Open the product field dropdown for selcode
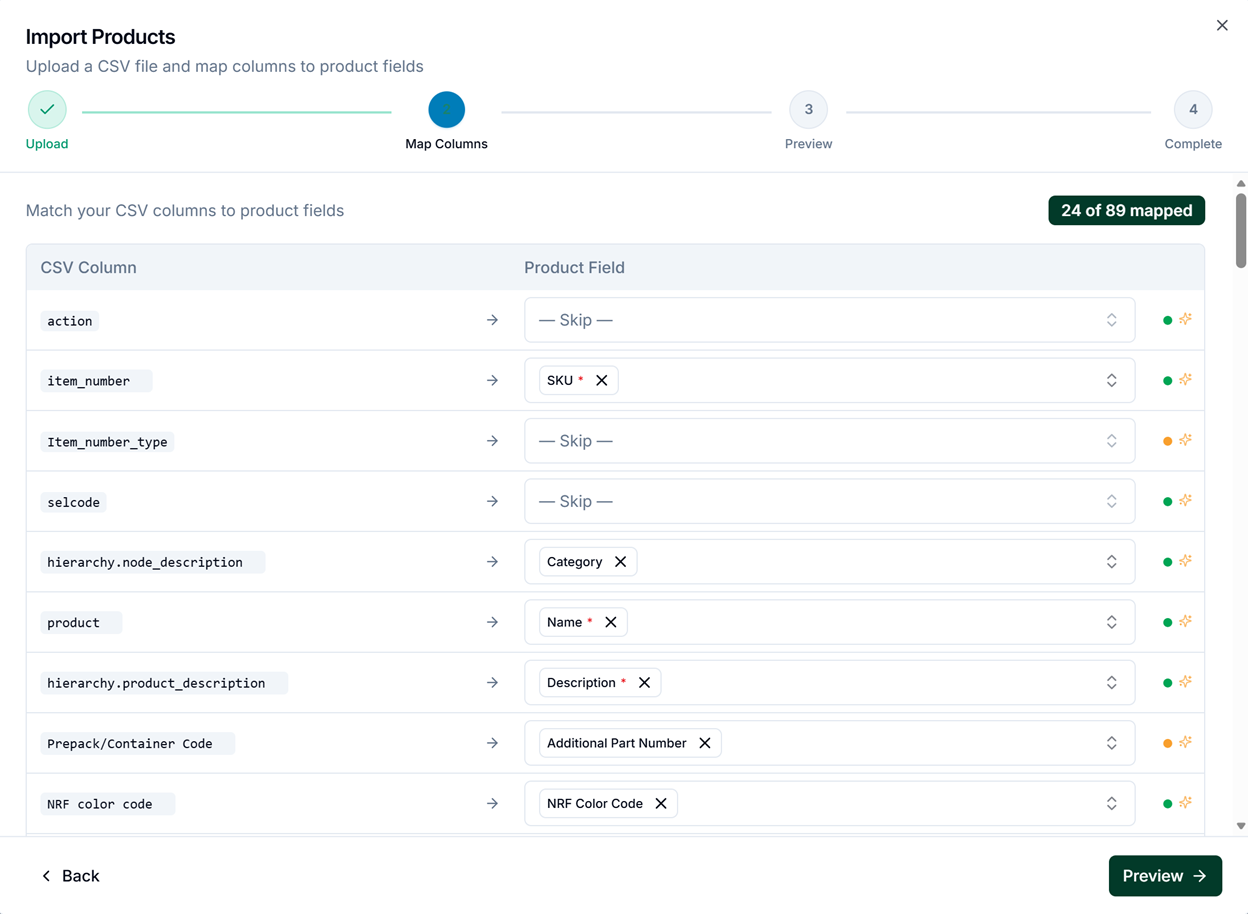Viewport: 1248px width, 914px height. tap(829, 501)
